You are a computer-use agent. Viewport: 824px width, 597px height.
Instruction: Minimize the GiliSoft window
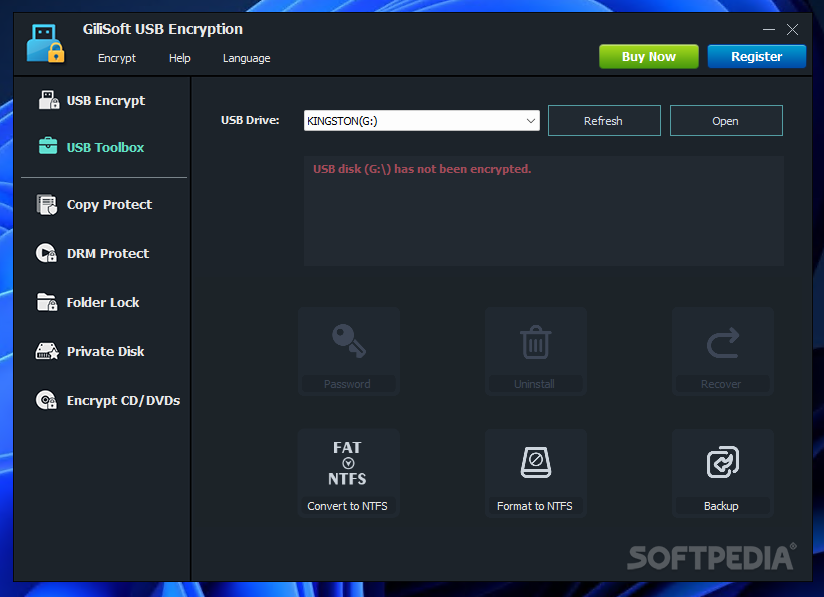pos(769,29)
